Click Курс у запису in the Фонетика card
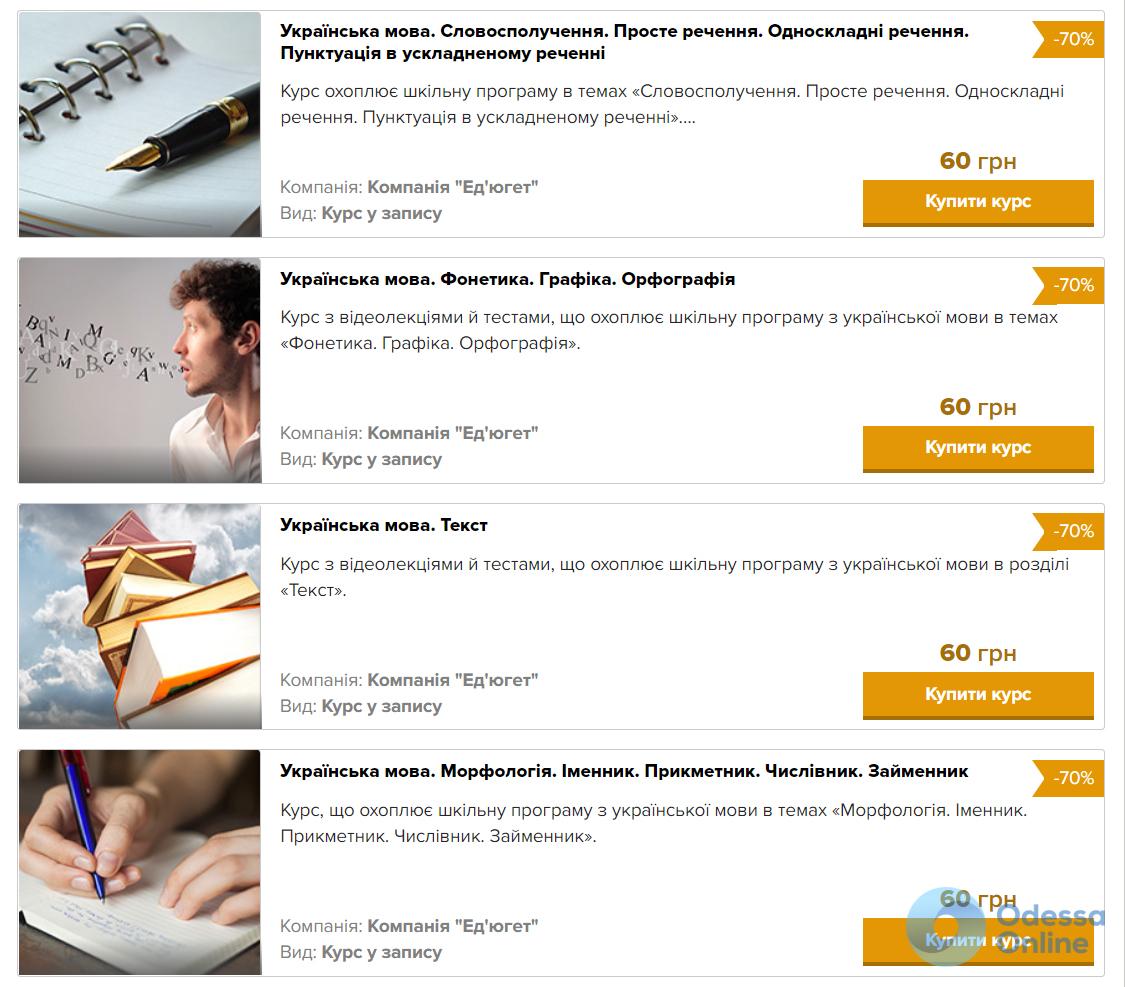Screen dimensions: 1125x987 pyautogui.click(x=382, y=460)
